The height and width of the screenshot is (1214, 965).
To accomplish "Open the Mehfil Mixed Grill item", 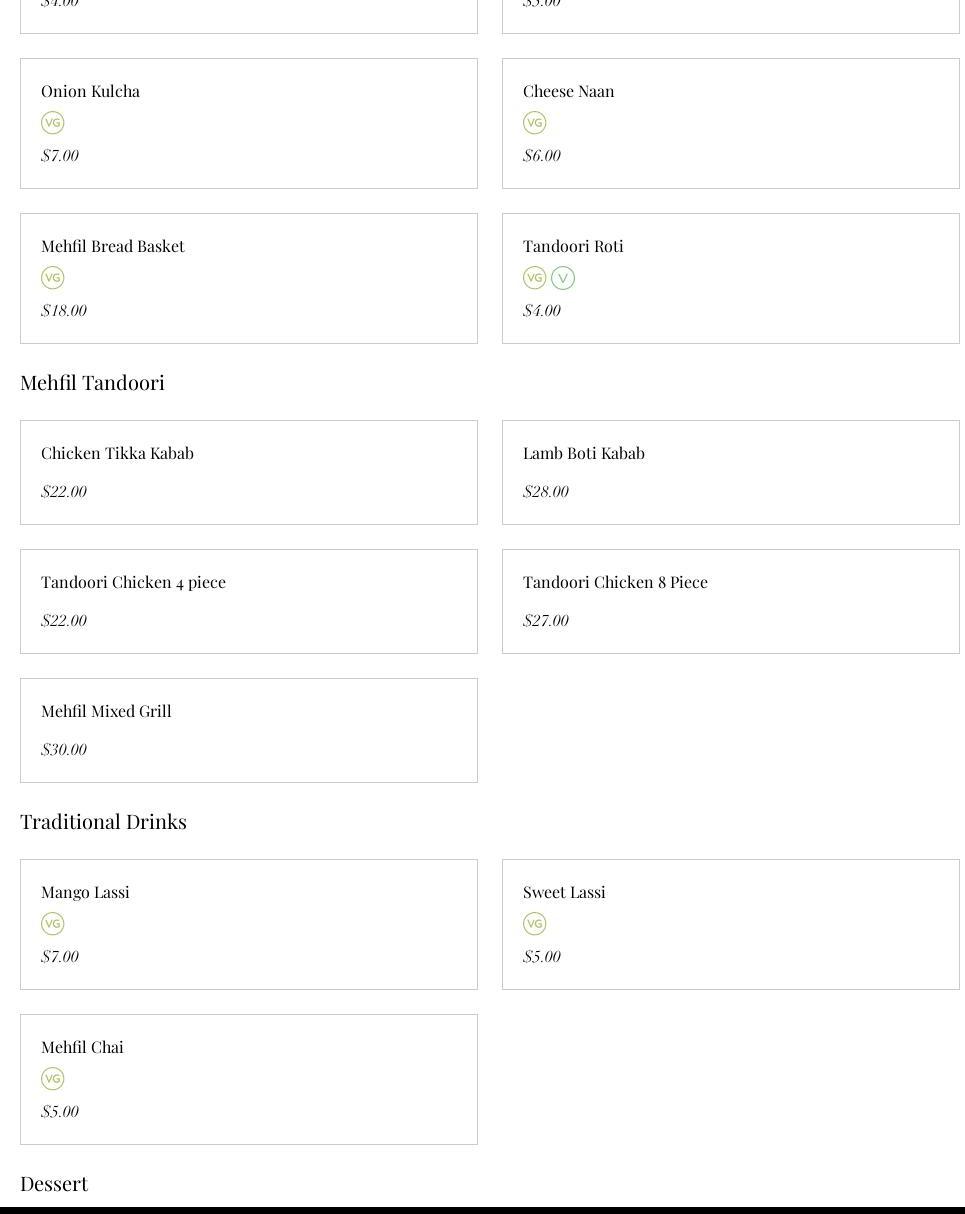I will [249, 730].
